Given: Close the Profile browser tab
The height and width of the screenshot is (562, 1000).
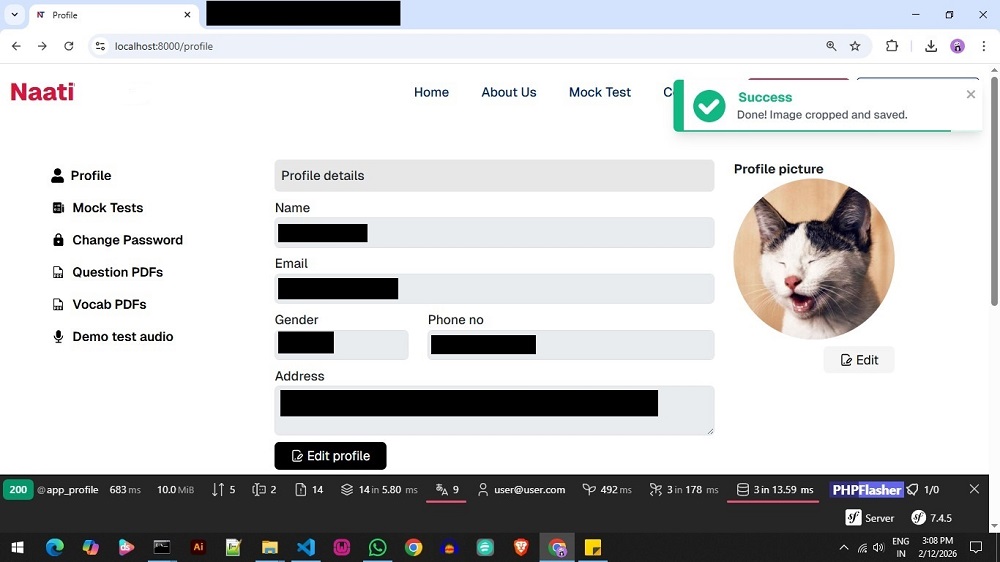Looking at the screenshot, I should pyautogui.click(x=187, y=15).
